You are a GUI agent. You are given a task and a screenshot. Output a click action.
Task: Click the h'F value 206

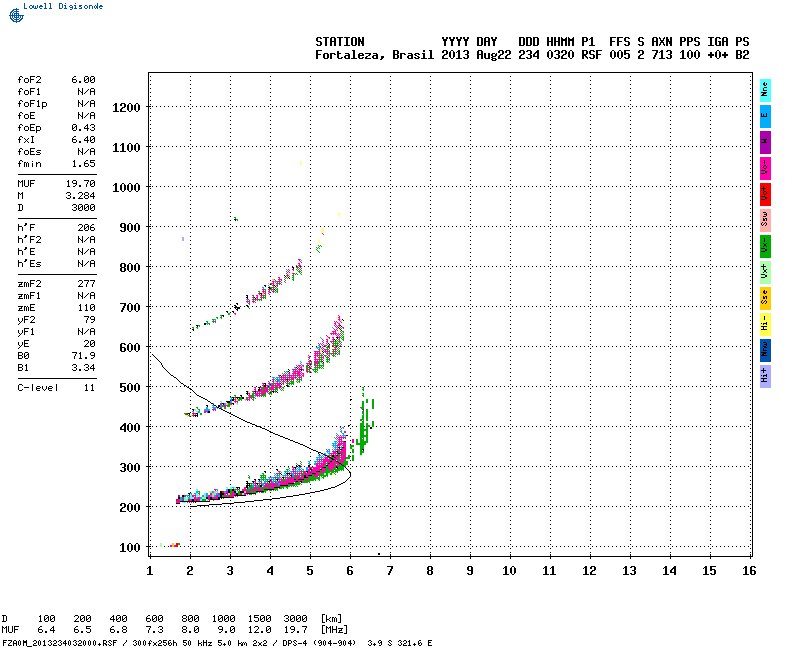click(x=87, y=228)
